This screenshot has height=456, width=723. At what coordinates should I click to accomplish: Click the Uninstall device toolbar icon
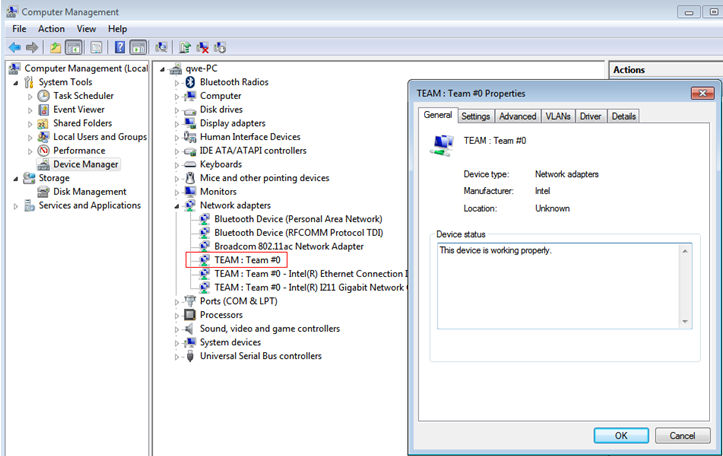[x=203, y=47]
